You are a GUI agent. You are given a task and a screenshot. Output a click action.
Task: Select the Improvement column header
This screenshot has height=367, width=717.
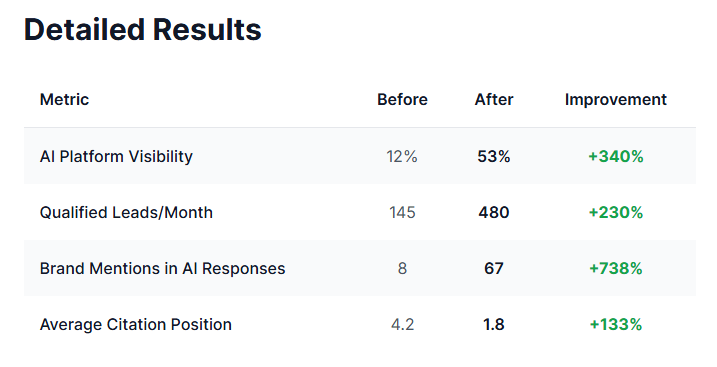click(x=615, y=100)
